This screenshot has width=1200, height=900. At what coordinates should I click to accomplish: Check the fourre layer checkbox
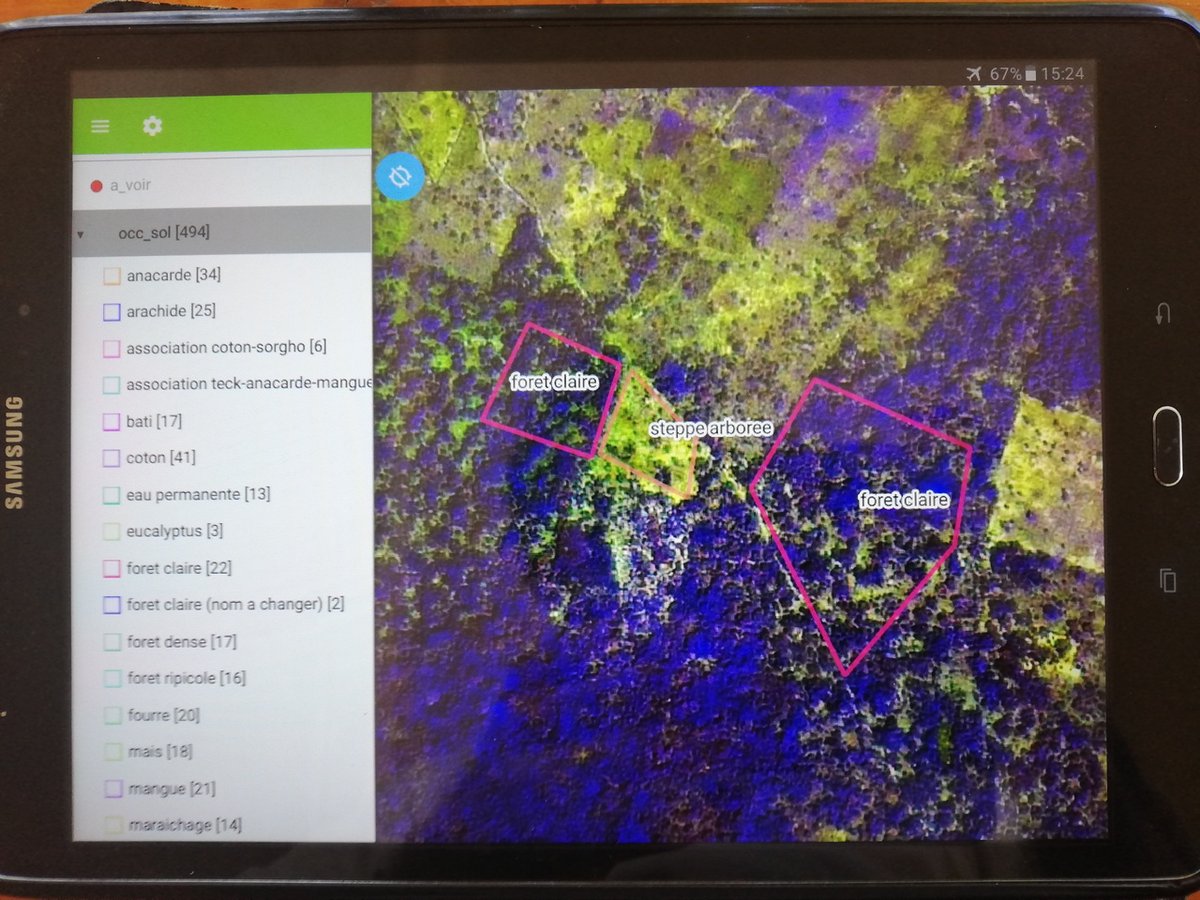[111, 714]
